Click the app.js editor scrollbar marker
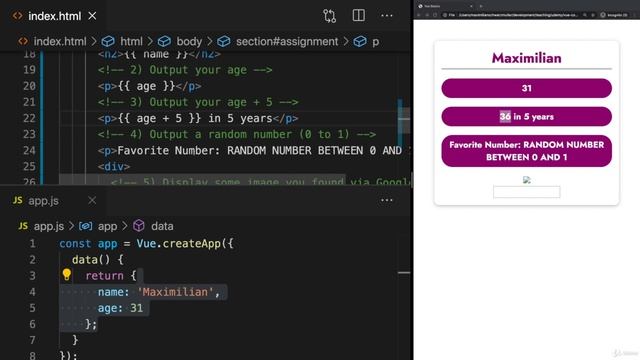This screenshot has height=360, width=640. pyautogui.click(x=404, y=273)
